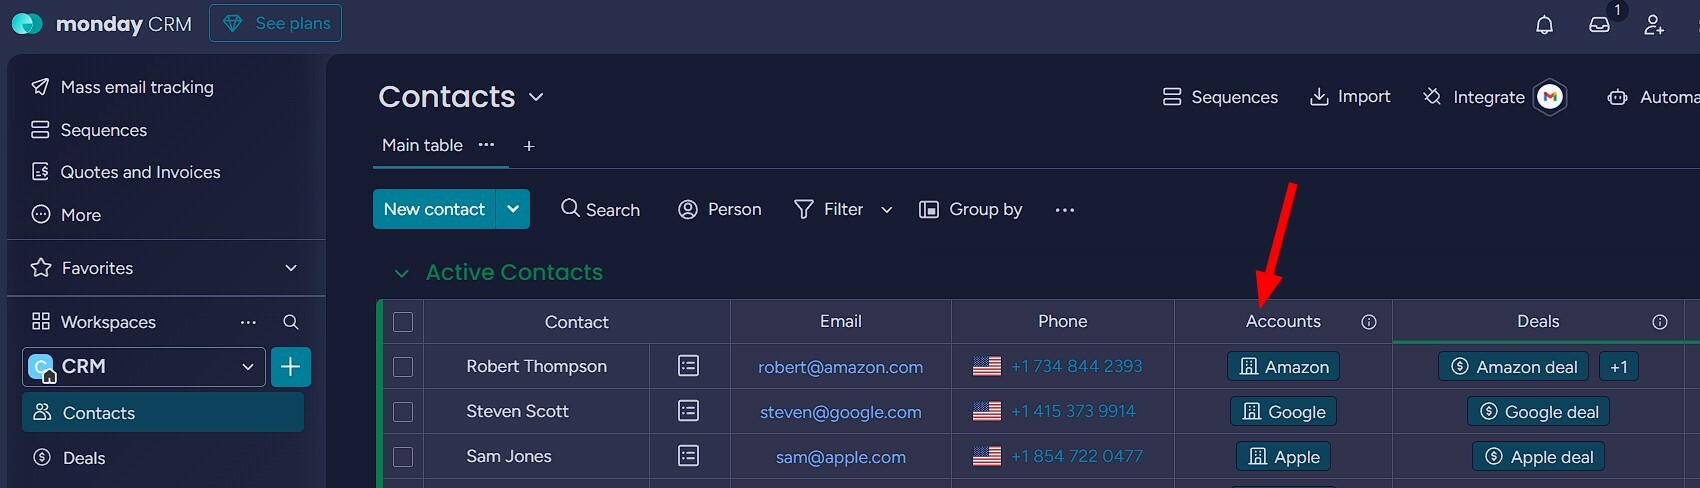This screenshot has width=1700, height=488.
Task: Open toolbar more options ellipsis
Action: 1065,210
